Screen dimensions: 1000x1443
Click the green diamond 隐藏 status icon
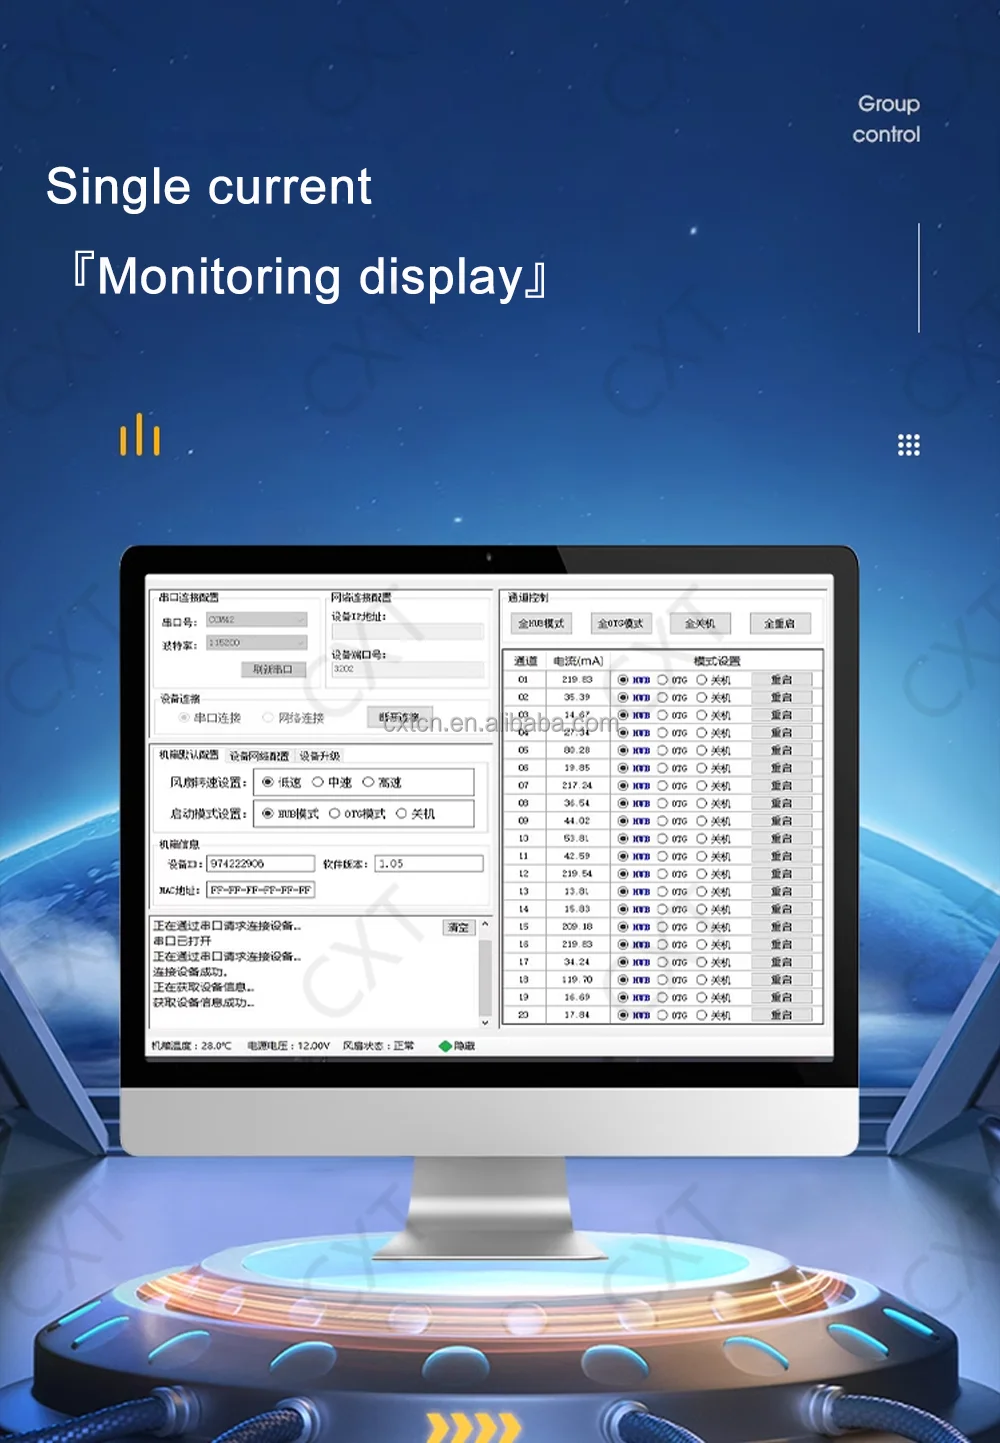coord(445,1046)
